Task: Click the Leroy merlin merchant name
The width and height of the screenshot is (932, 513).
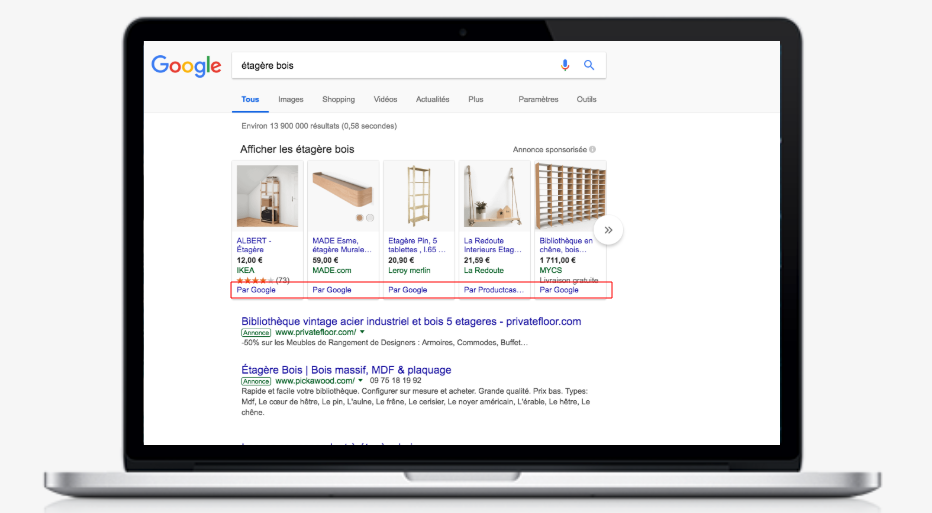Action: click(409, 270)
